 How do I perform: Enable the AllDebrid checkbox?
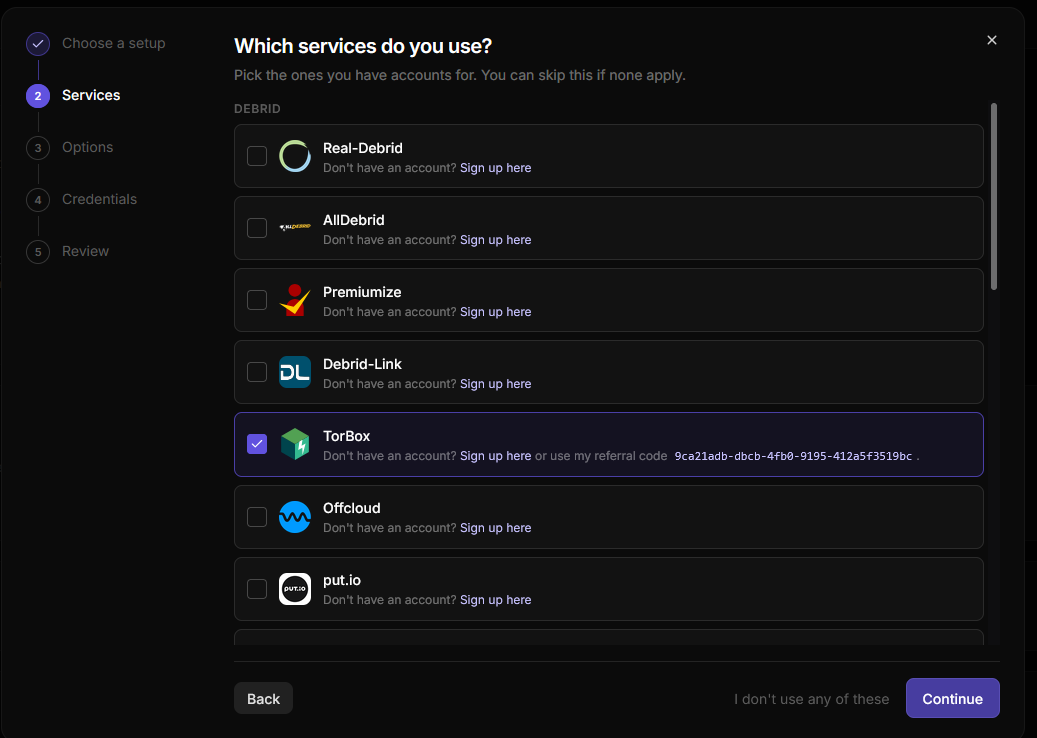[257, 228]
